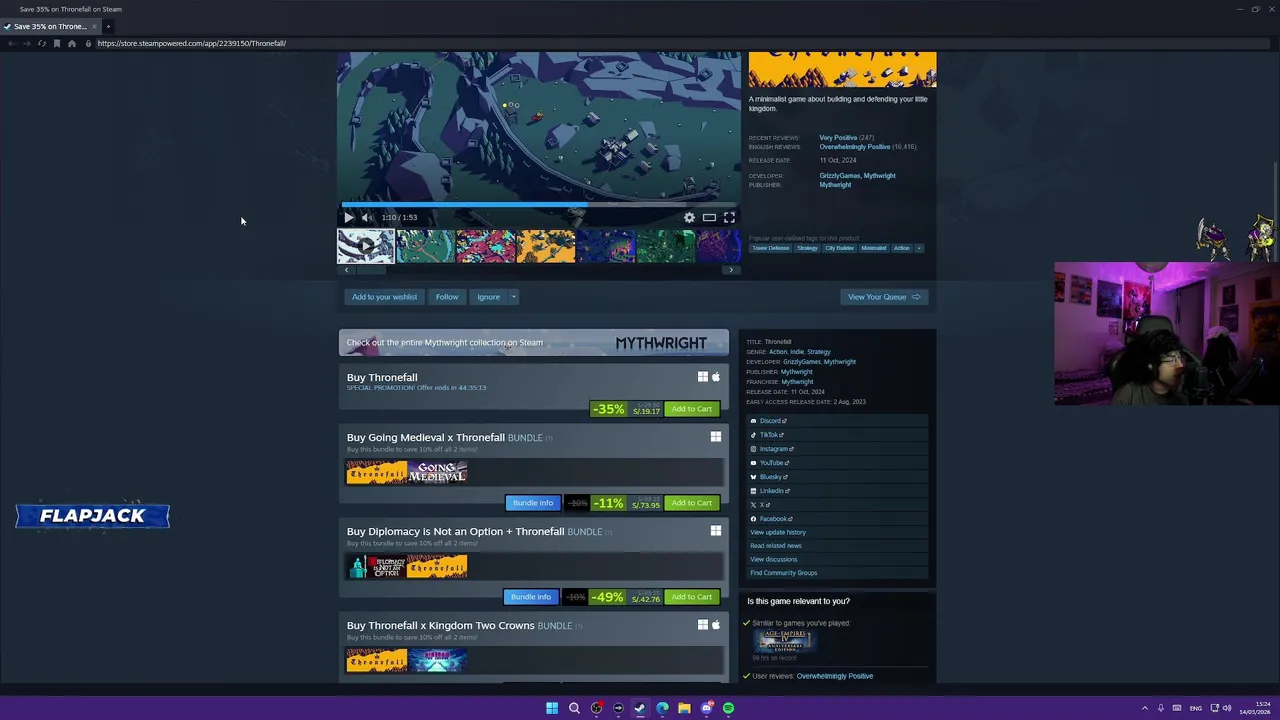The image size is (1280, 720).
Task: Click the home icon in toolbar
Action: 72,43
